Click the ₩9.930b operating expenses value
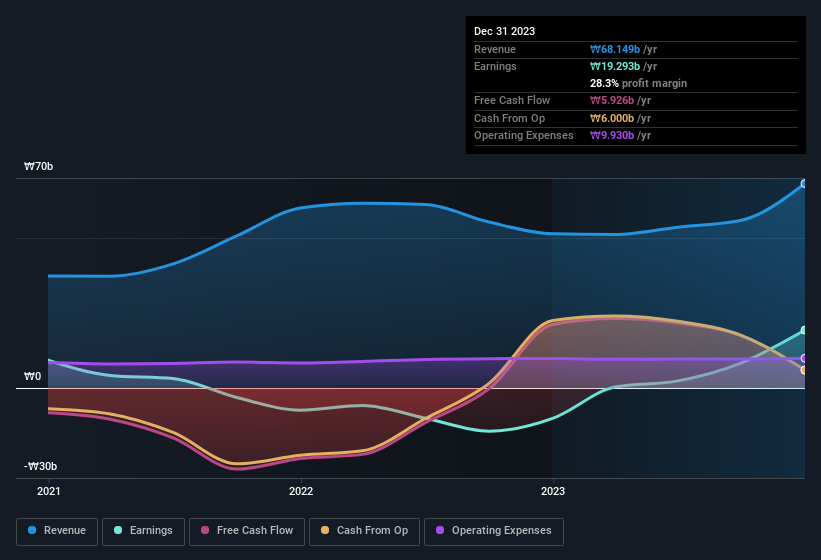This screenshot has height=560, width=821. point(612,135)
